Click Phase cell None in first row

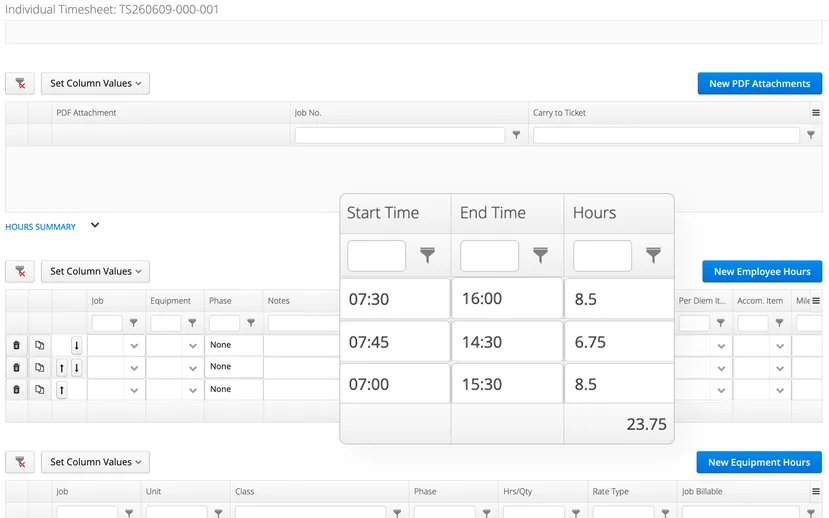pyautogui.click(x=234, y=345)
